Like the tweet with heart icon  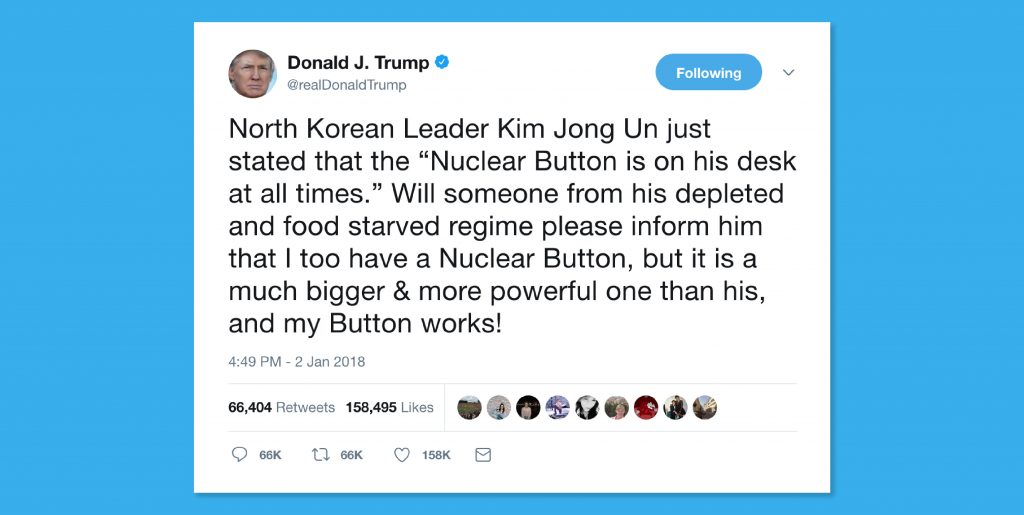click(x=402, y=455)
